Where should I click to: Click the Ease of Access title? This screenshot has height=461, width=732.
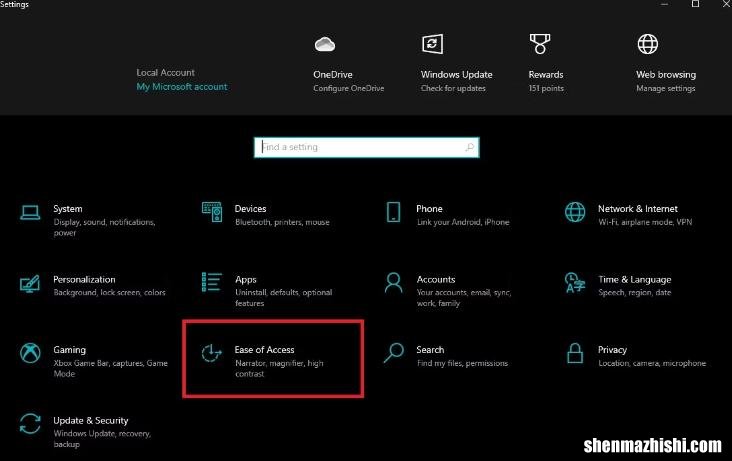coord(265,350)
